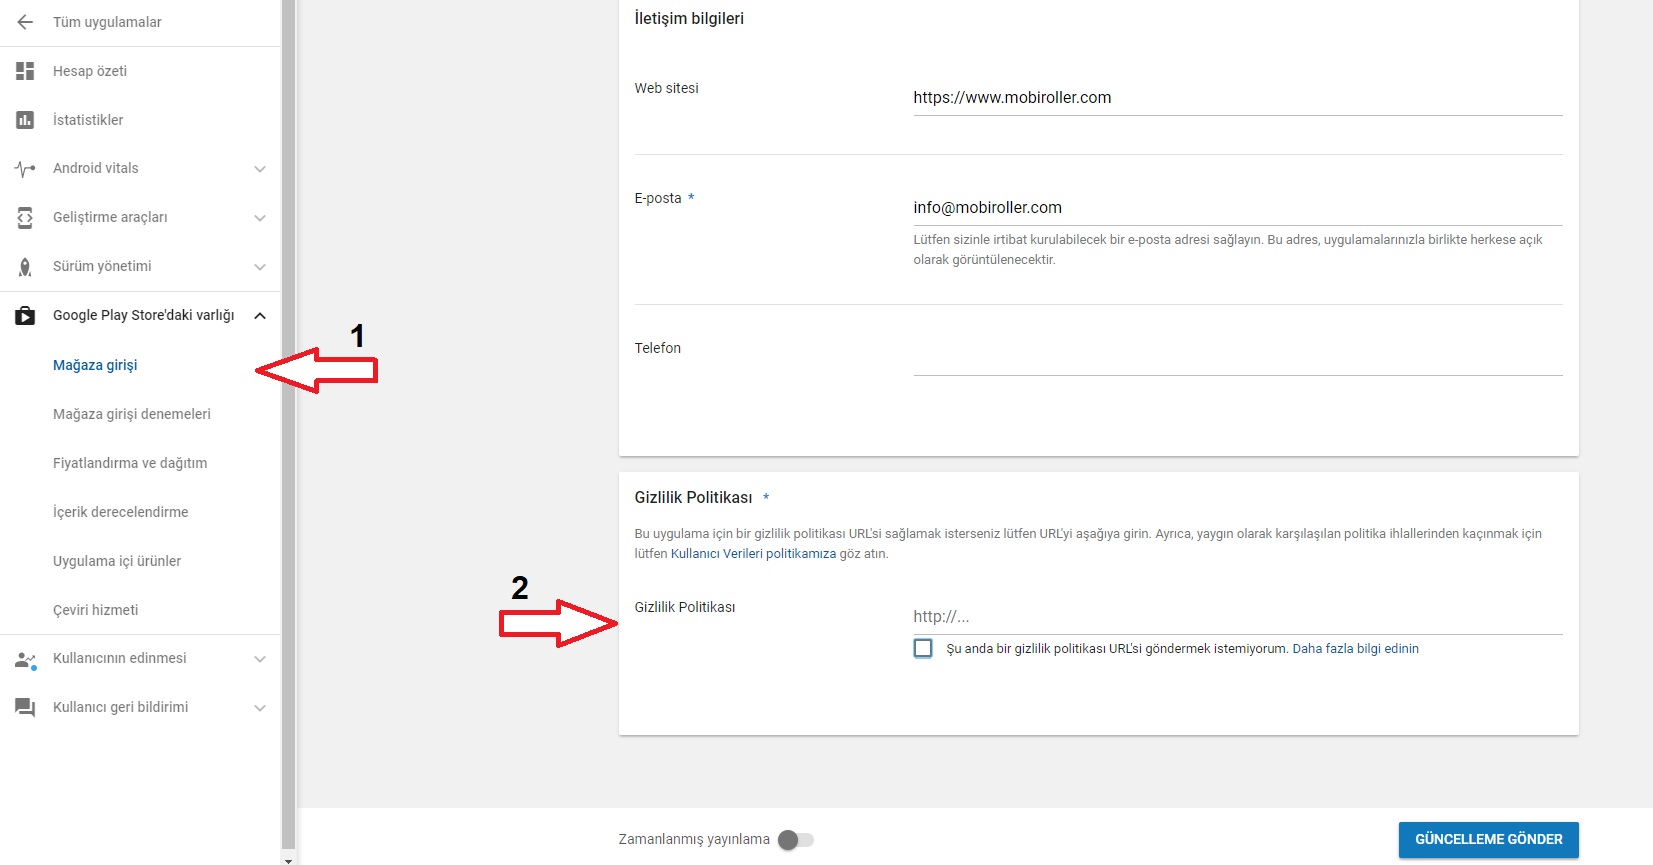Viewport: 1653px width, 865px height.
Task: Click the Google Play Store bag icon
Action: pos(25,316)
